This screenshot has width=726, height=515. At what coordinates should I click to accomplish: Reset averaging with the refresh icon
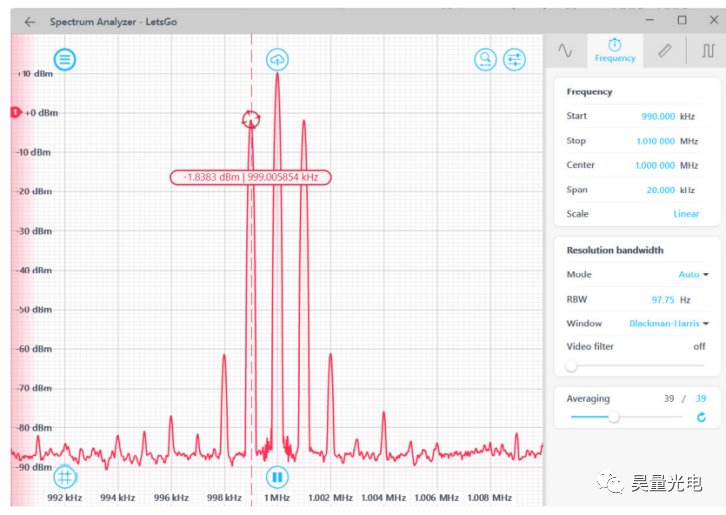(701, 417)
